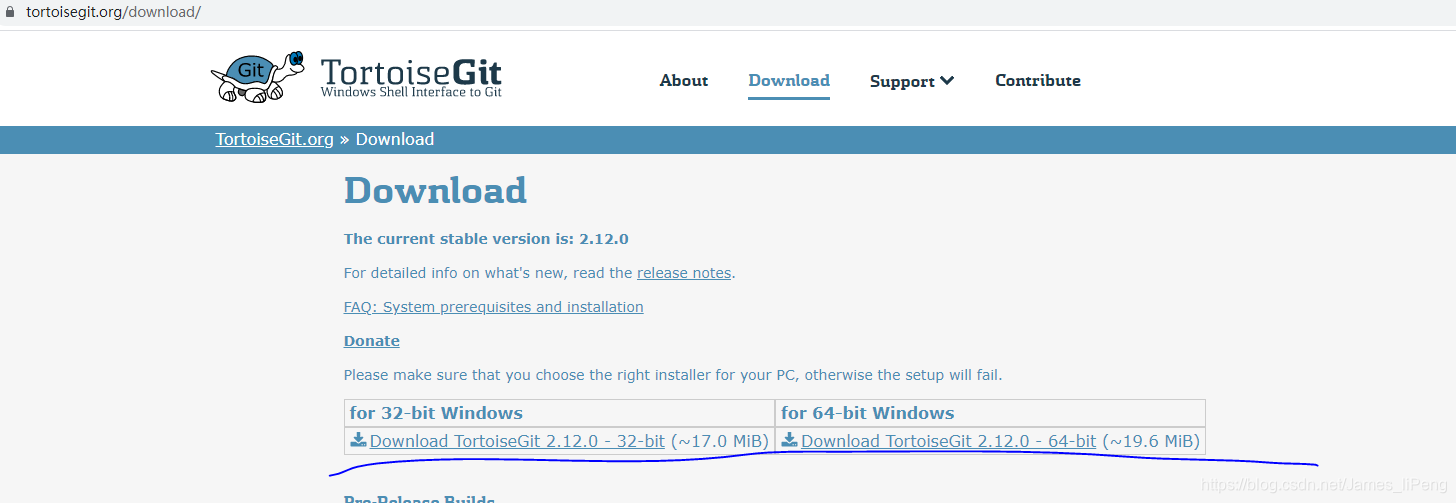Image resolution: width=1456 pixels, height=503 pixels.
Task: Click 'The current stable version is: 2.12.0' text
Action: click(x=486, y=239)
